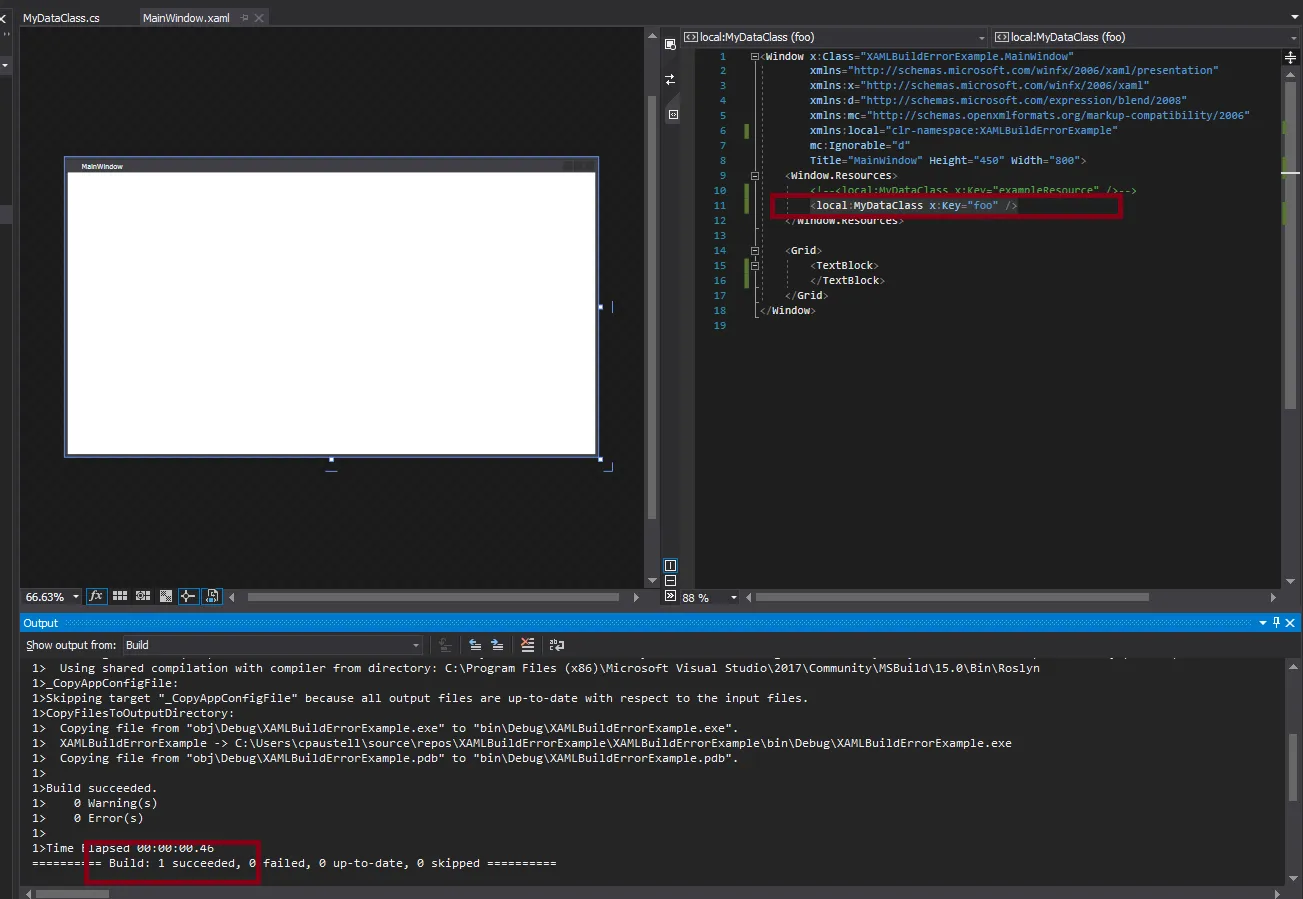Image resolution: width=1303 pixels, height=899 pixels.
Task: Swap the Design and XAML panes
Action: point(670,79)
